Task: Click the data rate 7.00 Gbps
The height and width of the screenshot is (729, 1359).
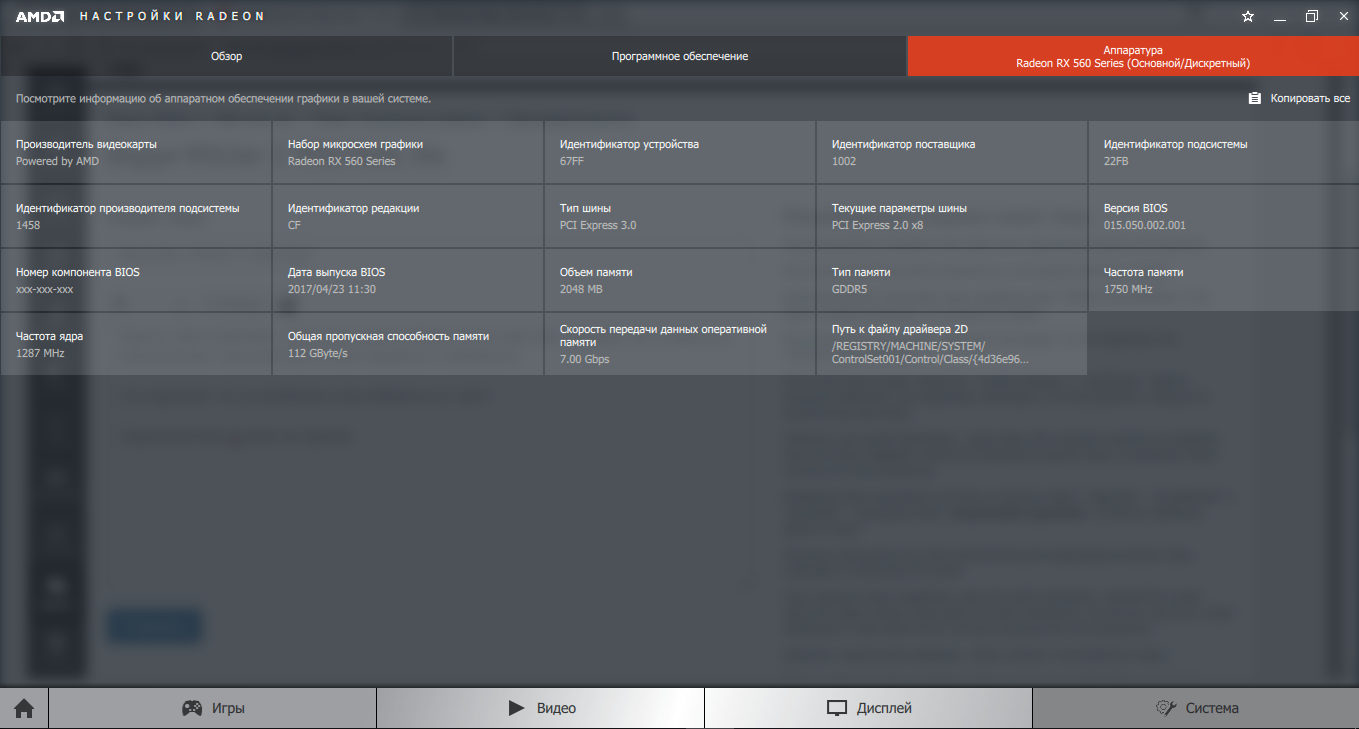Action: [584, 359]
